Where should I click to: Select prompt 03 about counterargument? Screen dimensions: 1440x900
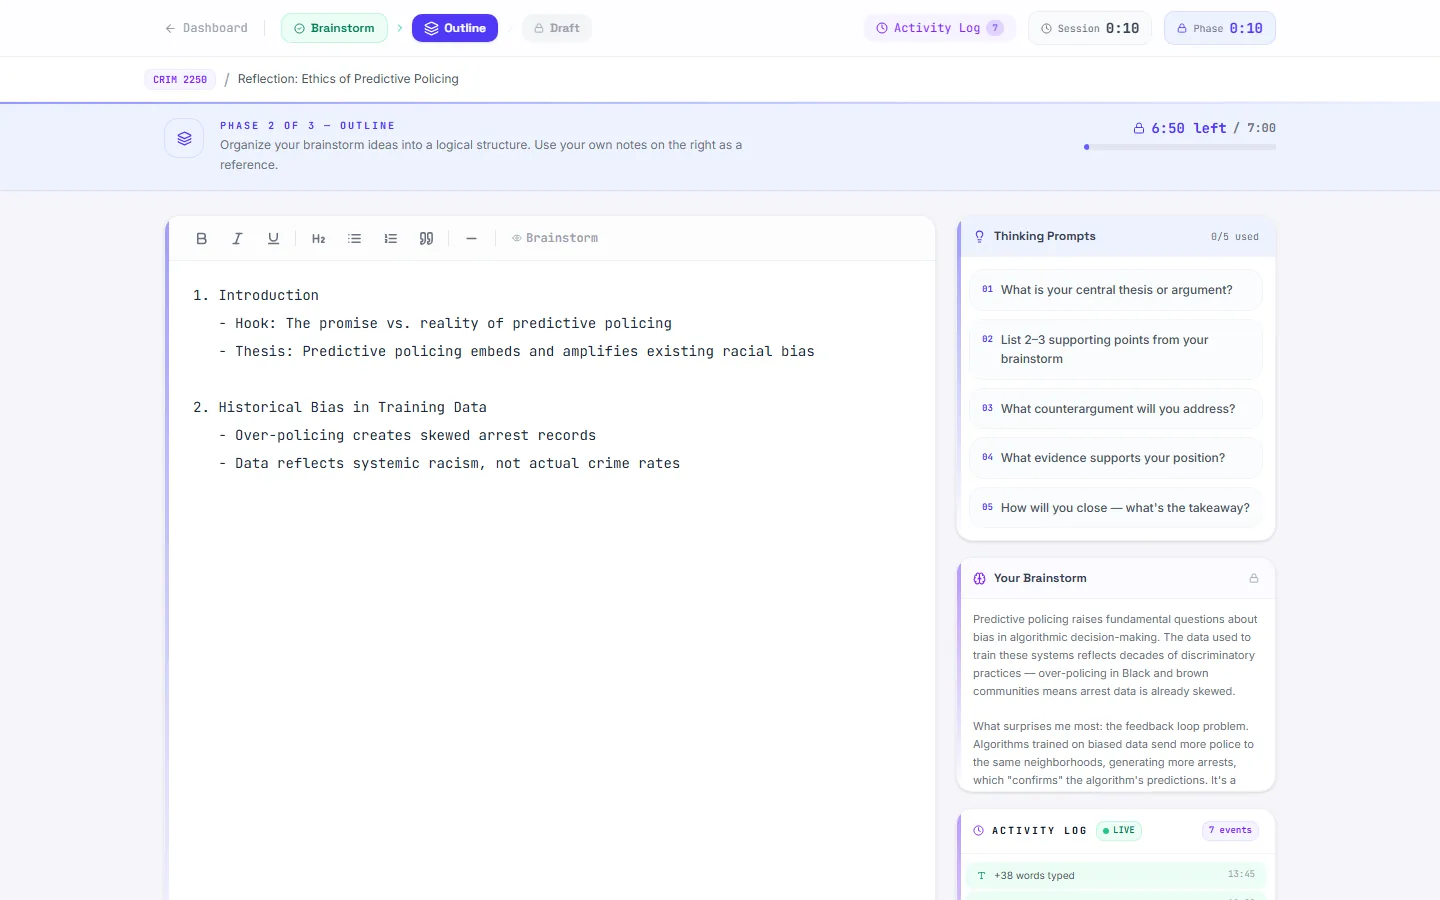click(1116, 409)
